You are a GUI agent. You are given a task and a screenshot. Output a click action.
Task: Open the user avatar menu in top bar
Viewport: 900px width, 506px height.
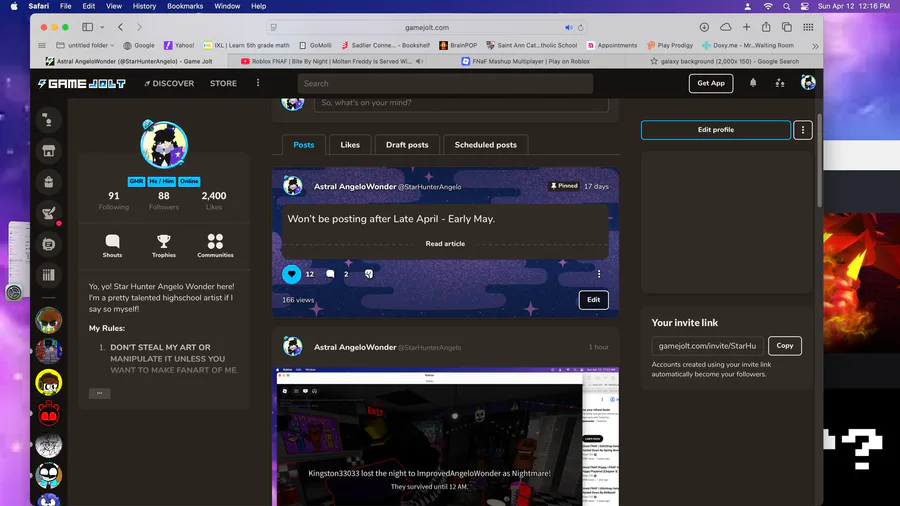pyautogui.click(x=808, y=83)
